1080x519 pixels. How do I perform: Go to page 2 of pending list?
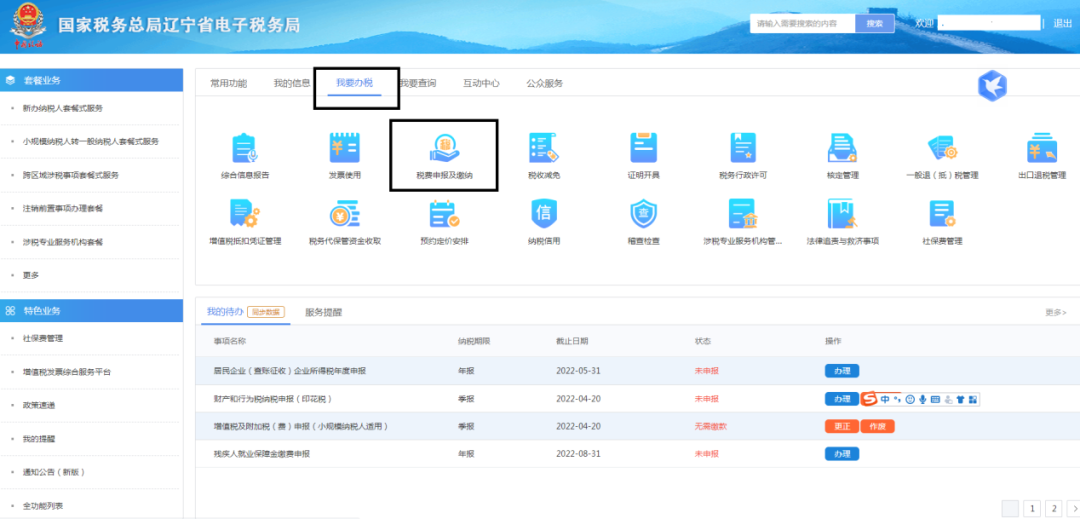(1053, 508)
